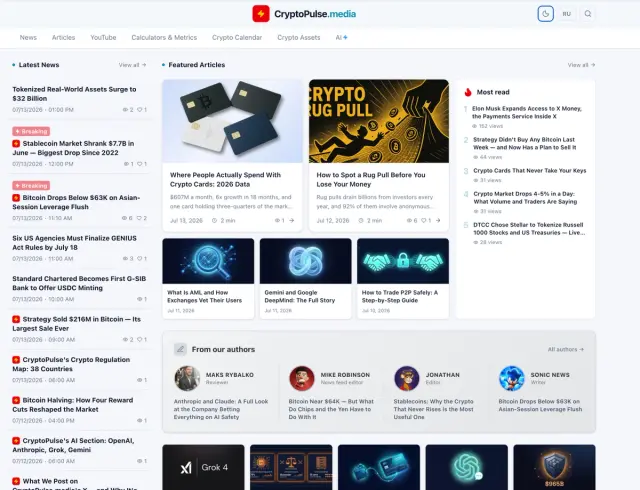640x490 pixels.
Task: Open the AI section with spark icon
Action: tap(342, 38)
